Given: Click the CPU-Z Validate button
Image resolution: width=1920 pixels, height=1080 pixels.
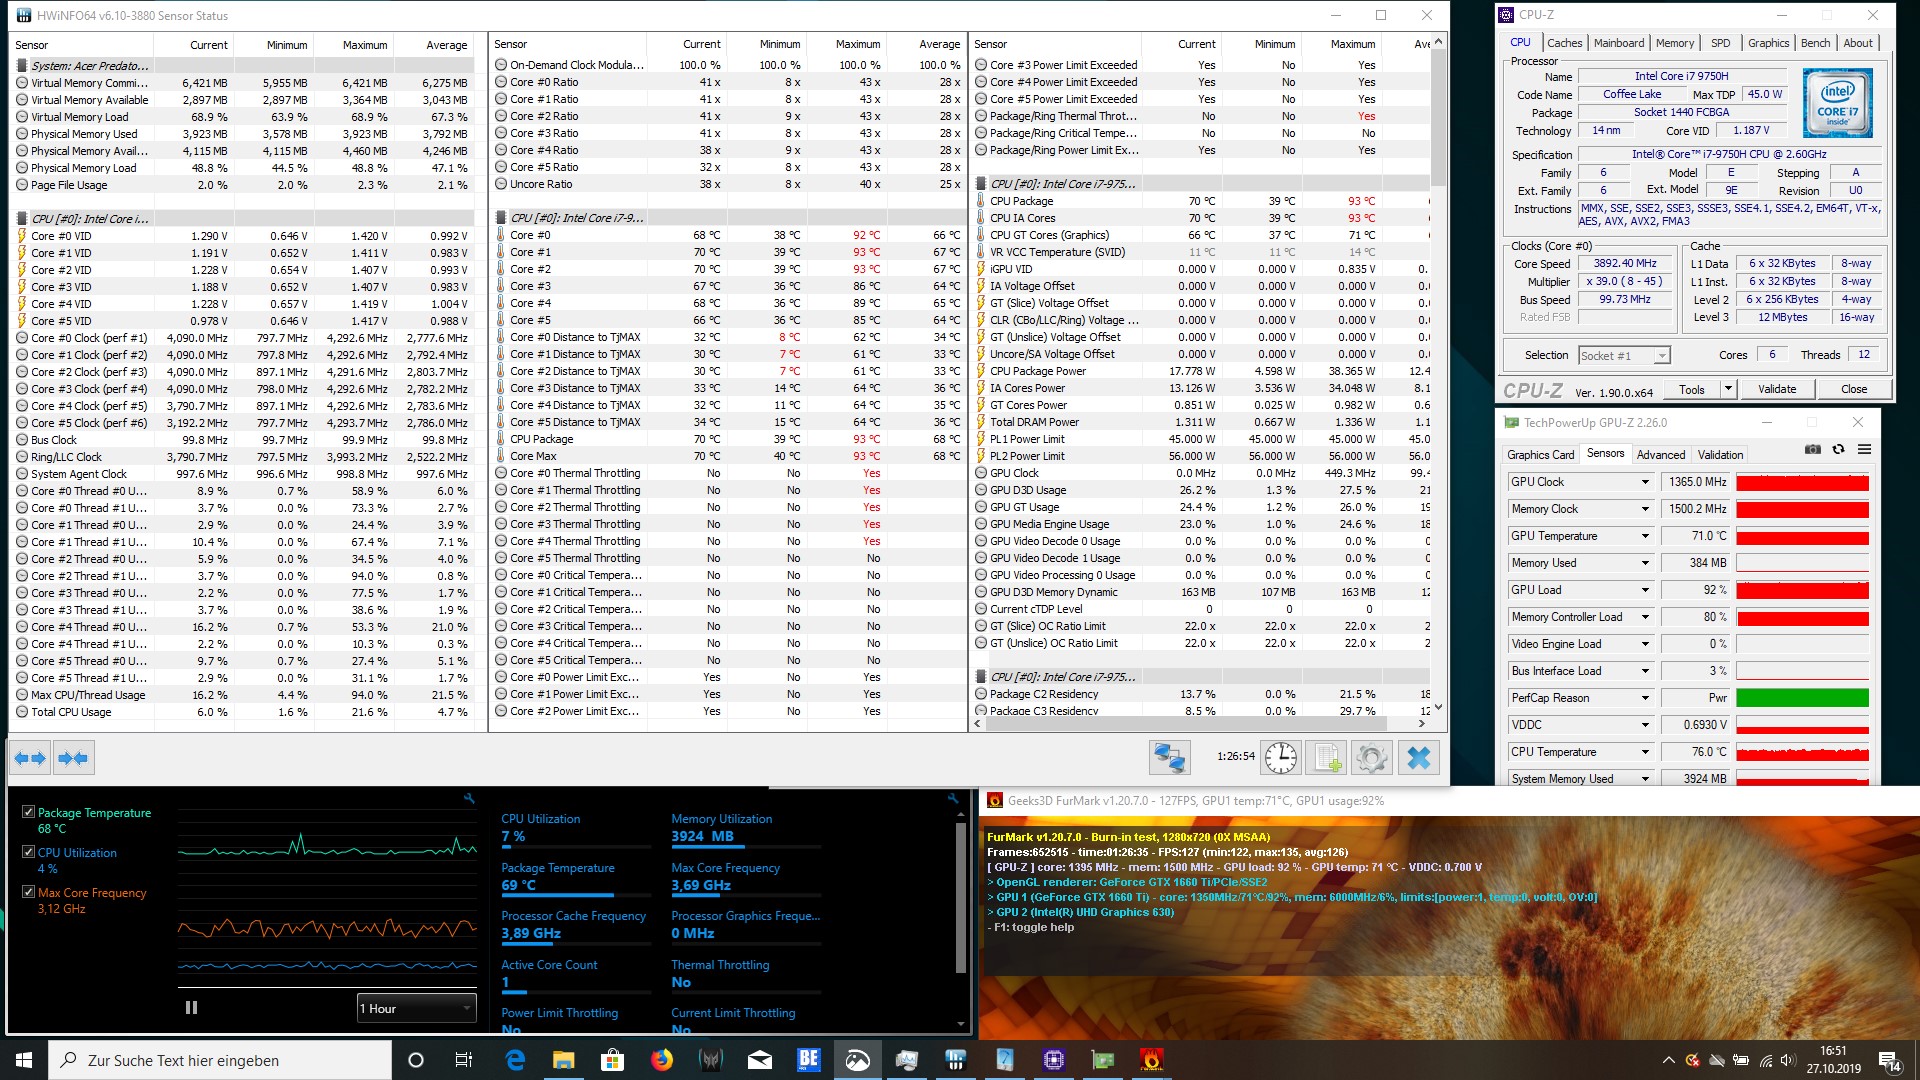Looking at the screenshot, I should (1776, 389).
